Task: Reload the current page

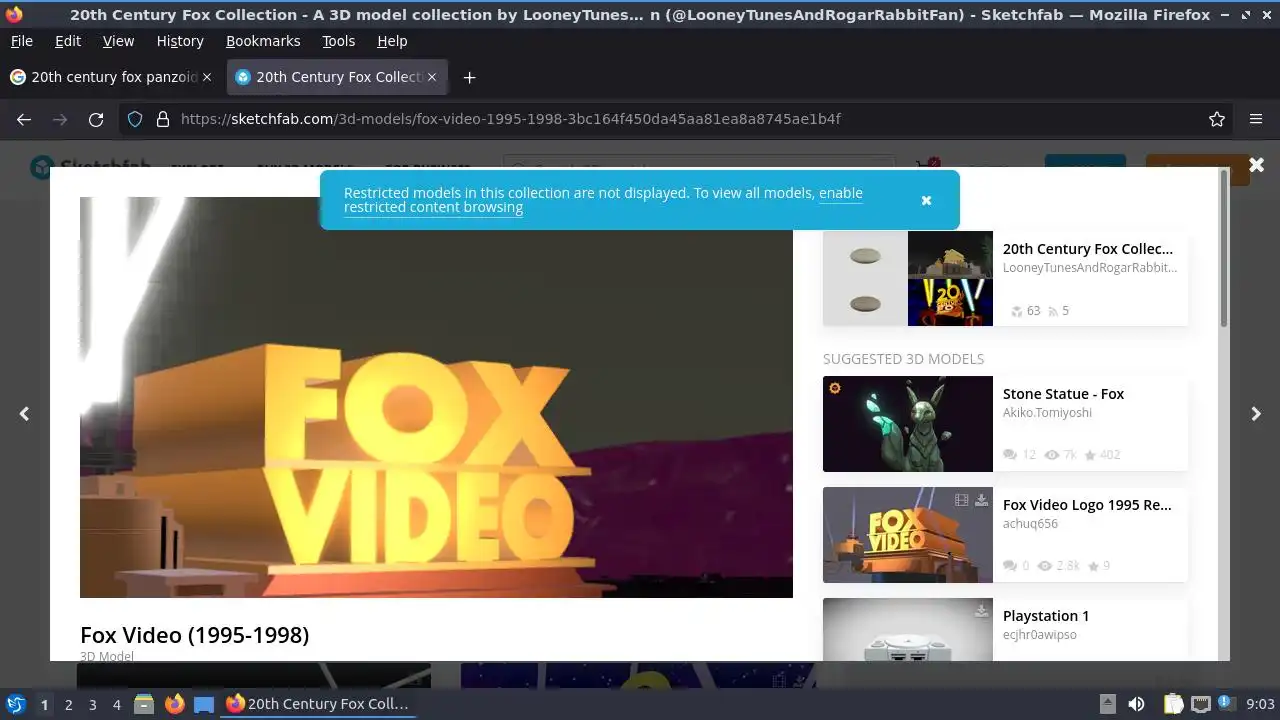Action: pos(96,119)
